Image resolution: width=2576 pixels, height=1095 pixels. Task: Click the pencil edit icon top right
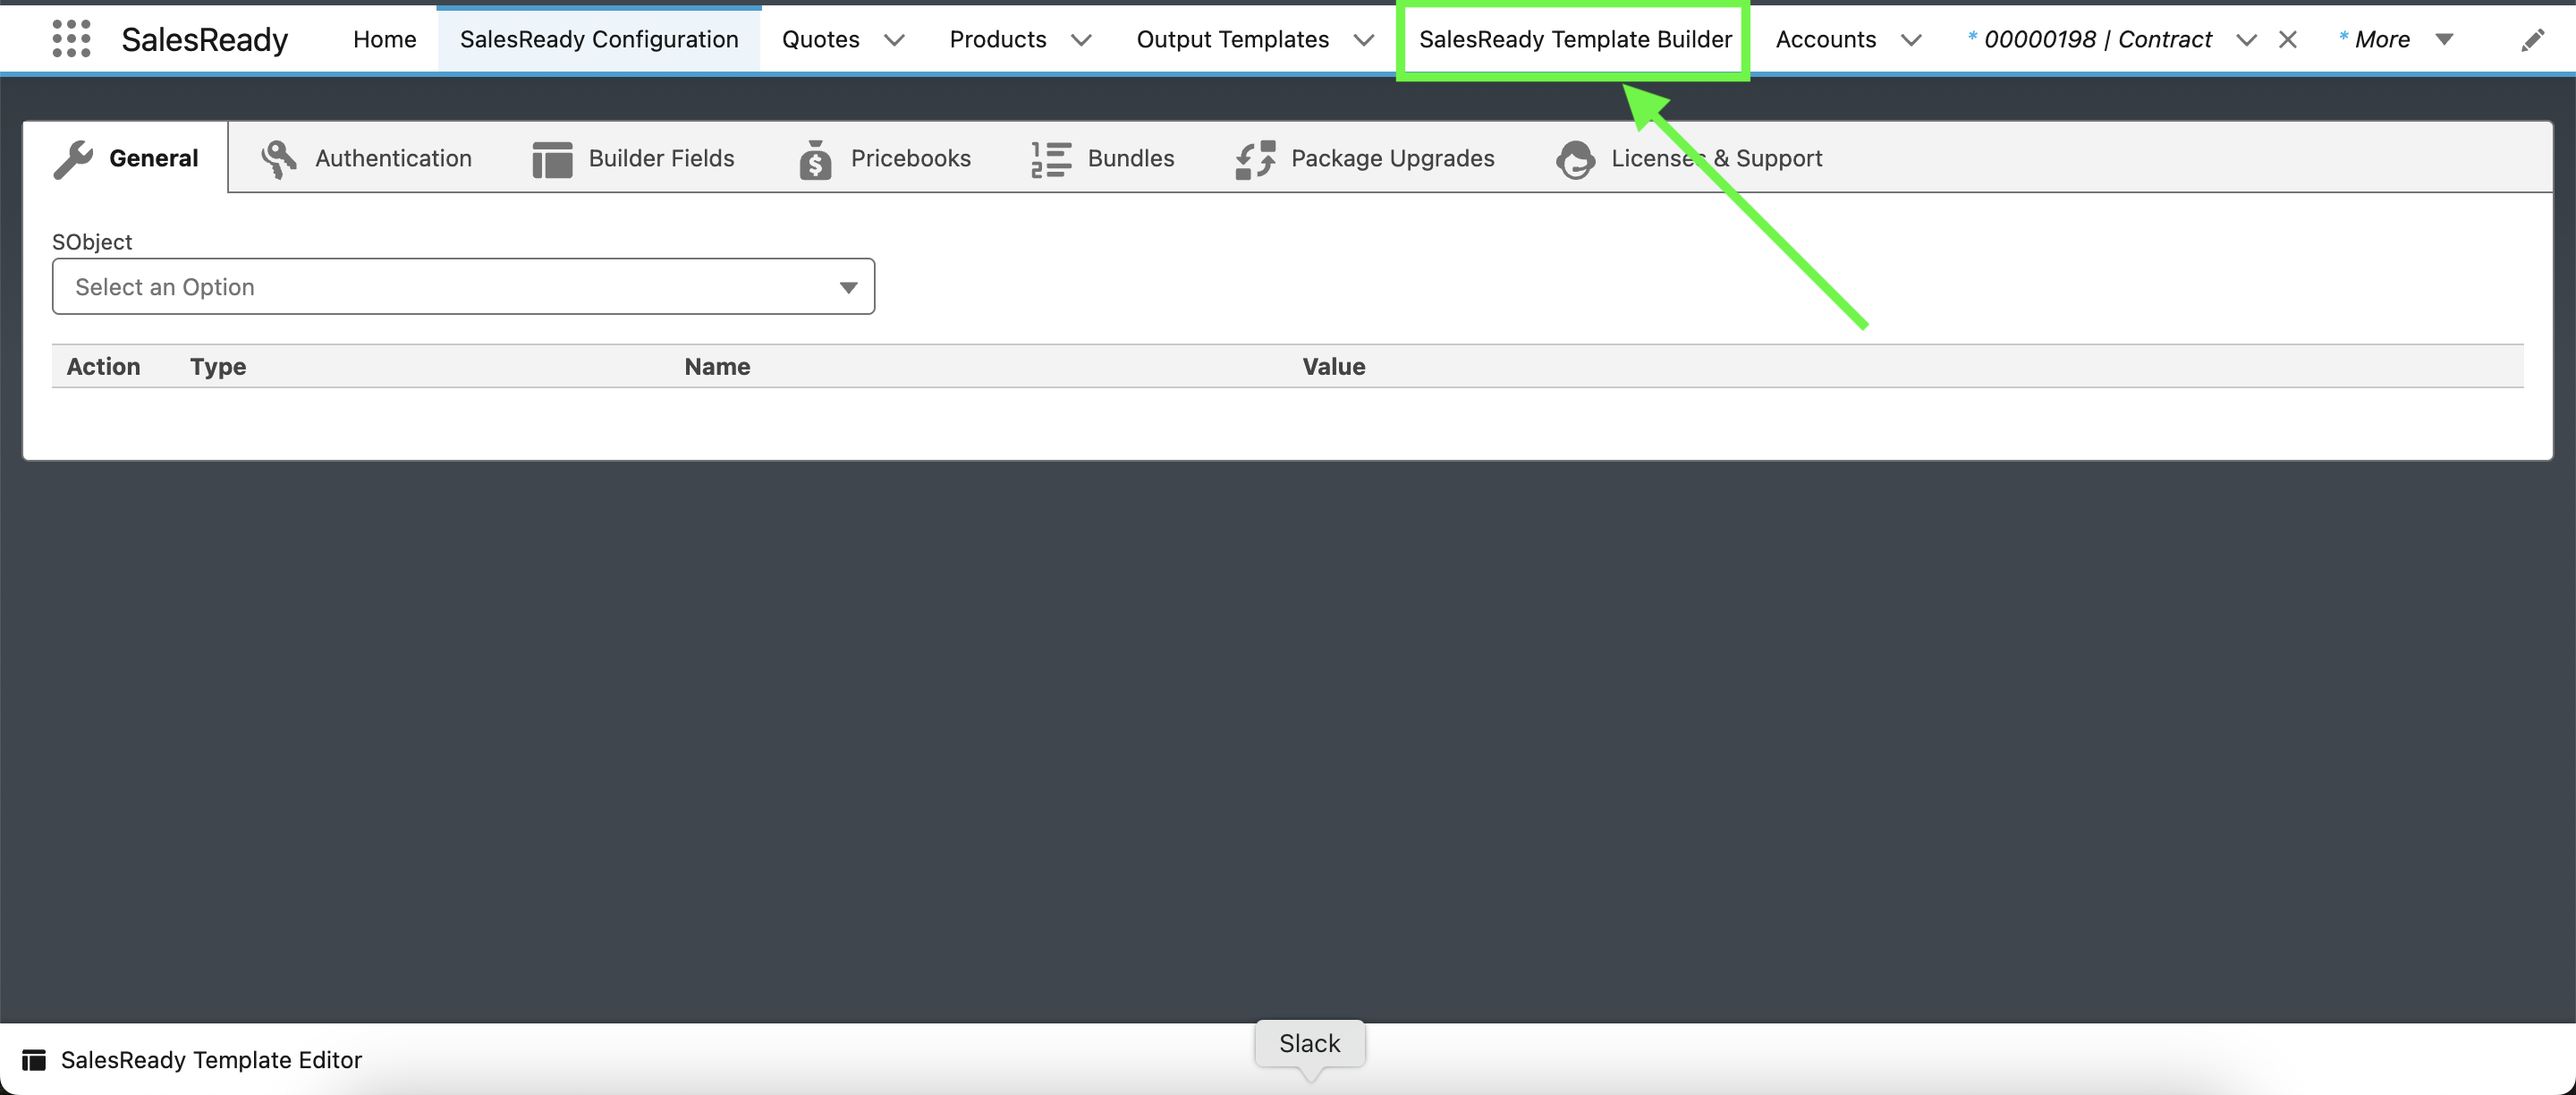[2533, 39]
